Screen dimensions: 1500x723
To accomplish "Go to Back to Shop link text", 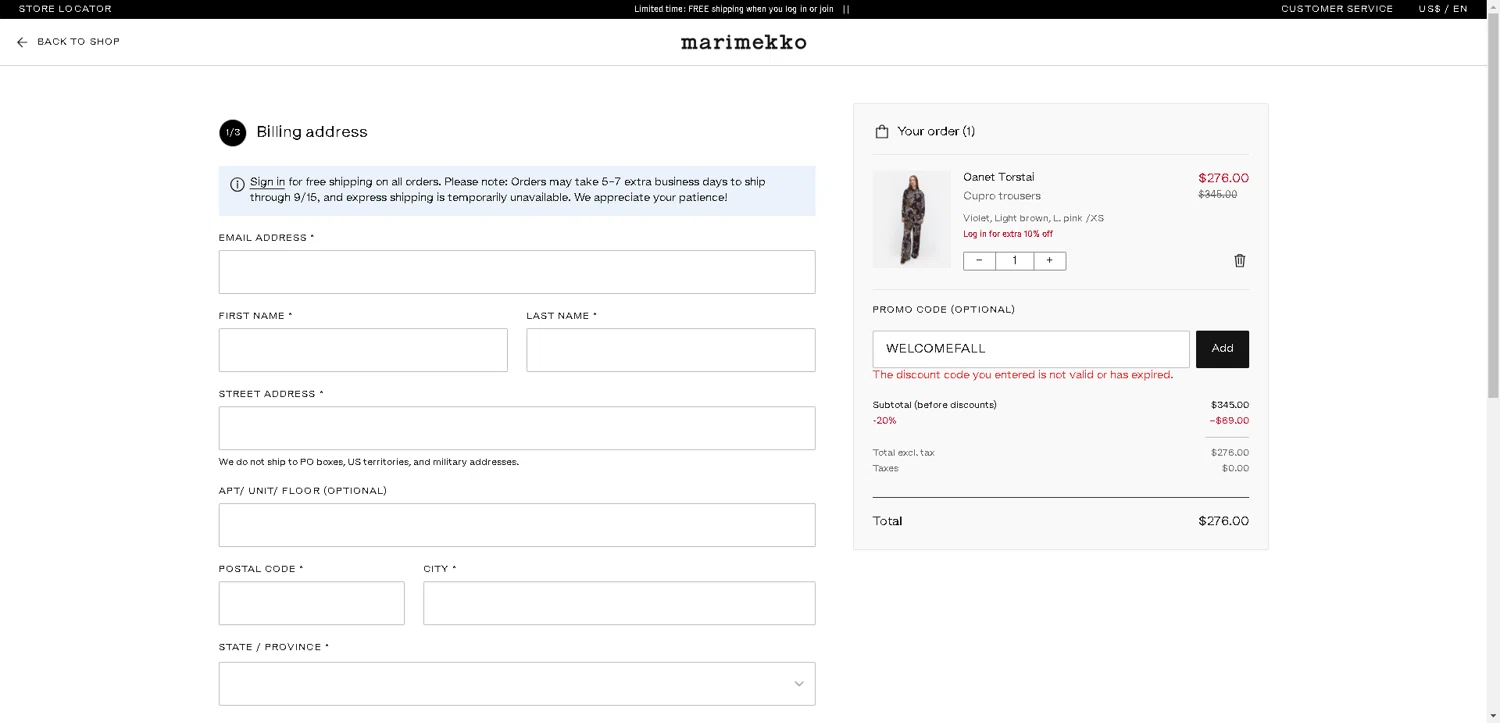I will (78, 42).
